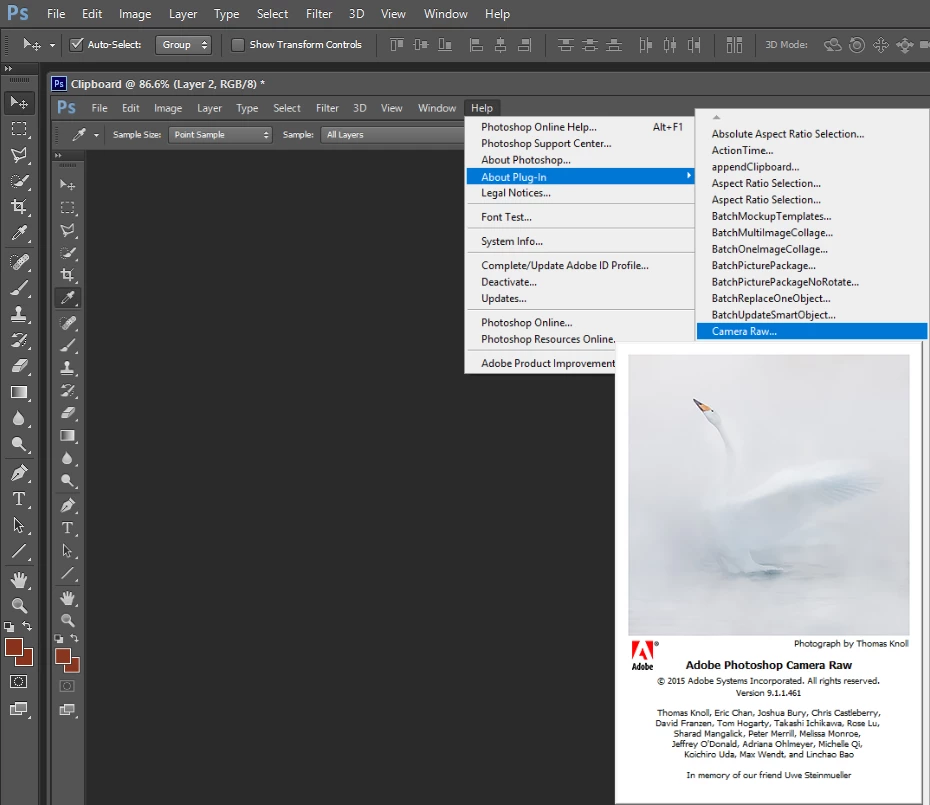The height and width of the screenshot is (805, 930).
Task: Click Updates in Help menu
Action: click(x=580, y=298)
